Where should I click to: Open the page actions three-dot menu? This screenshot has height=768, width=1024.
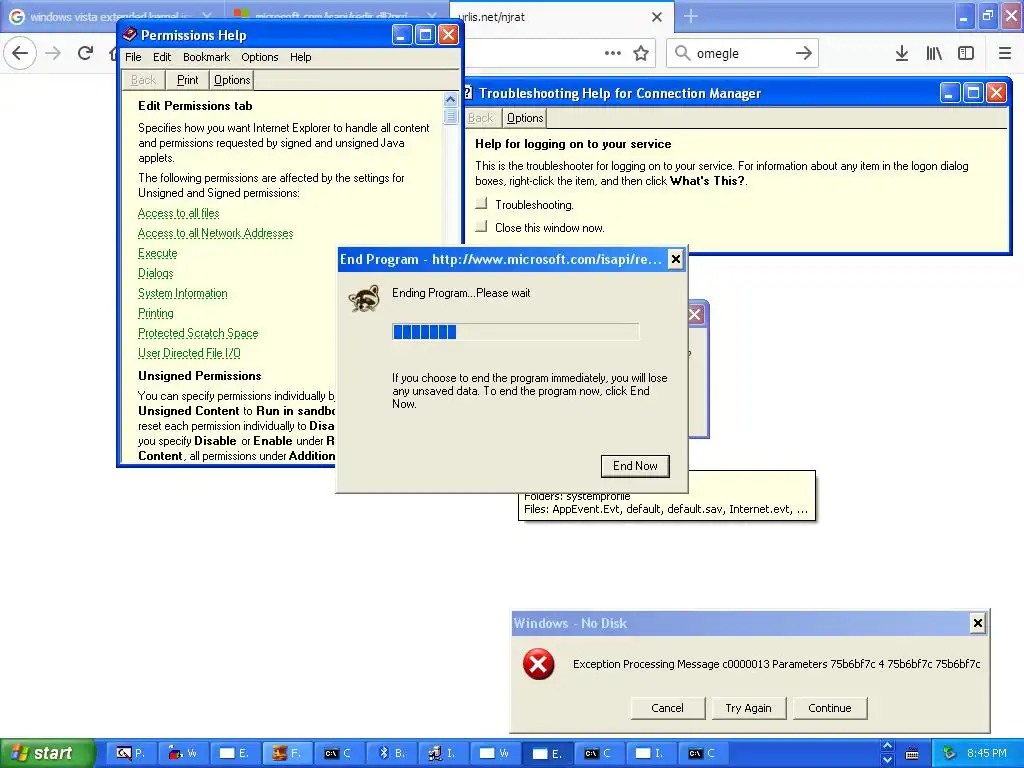tap(613, 53)
